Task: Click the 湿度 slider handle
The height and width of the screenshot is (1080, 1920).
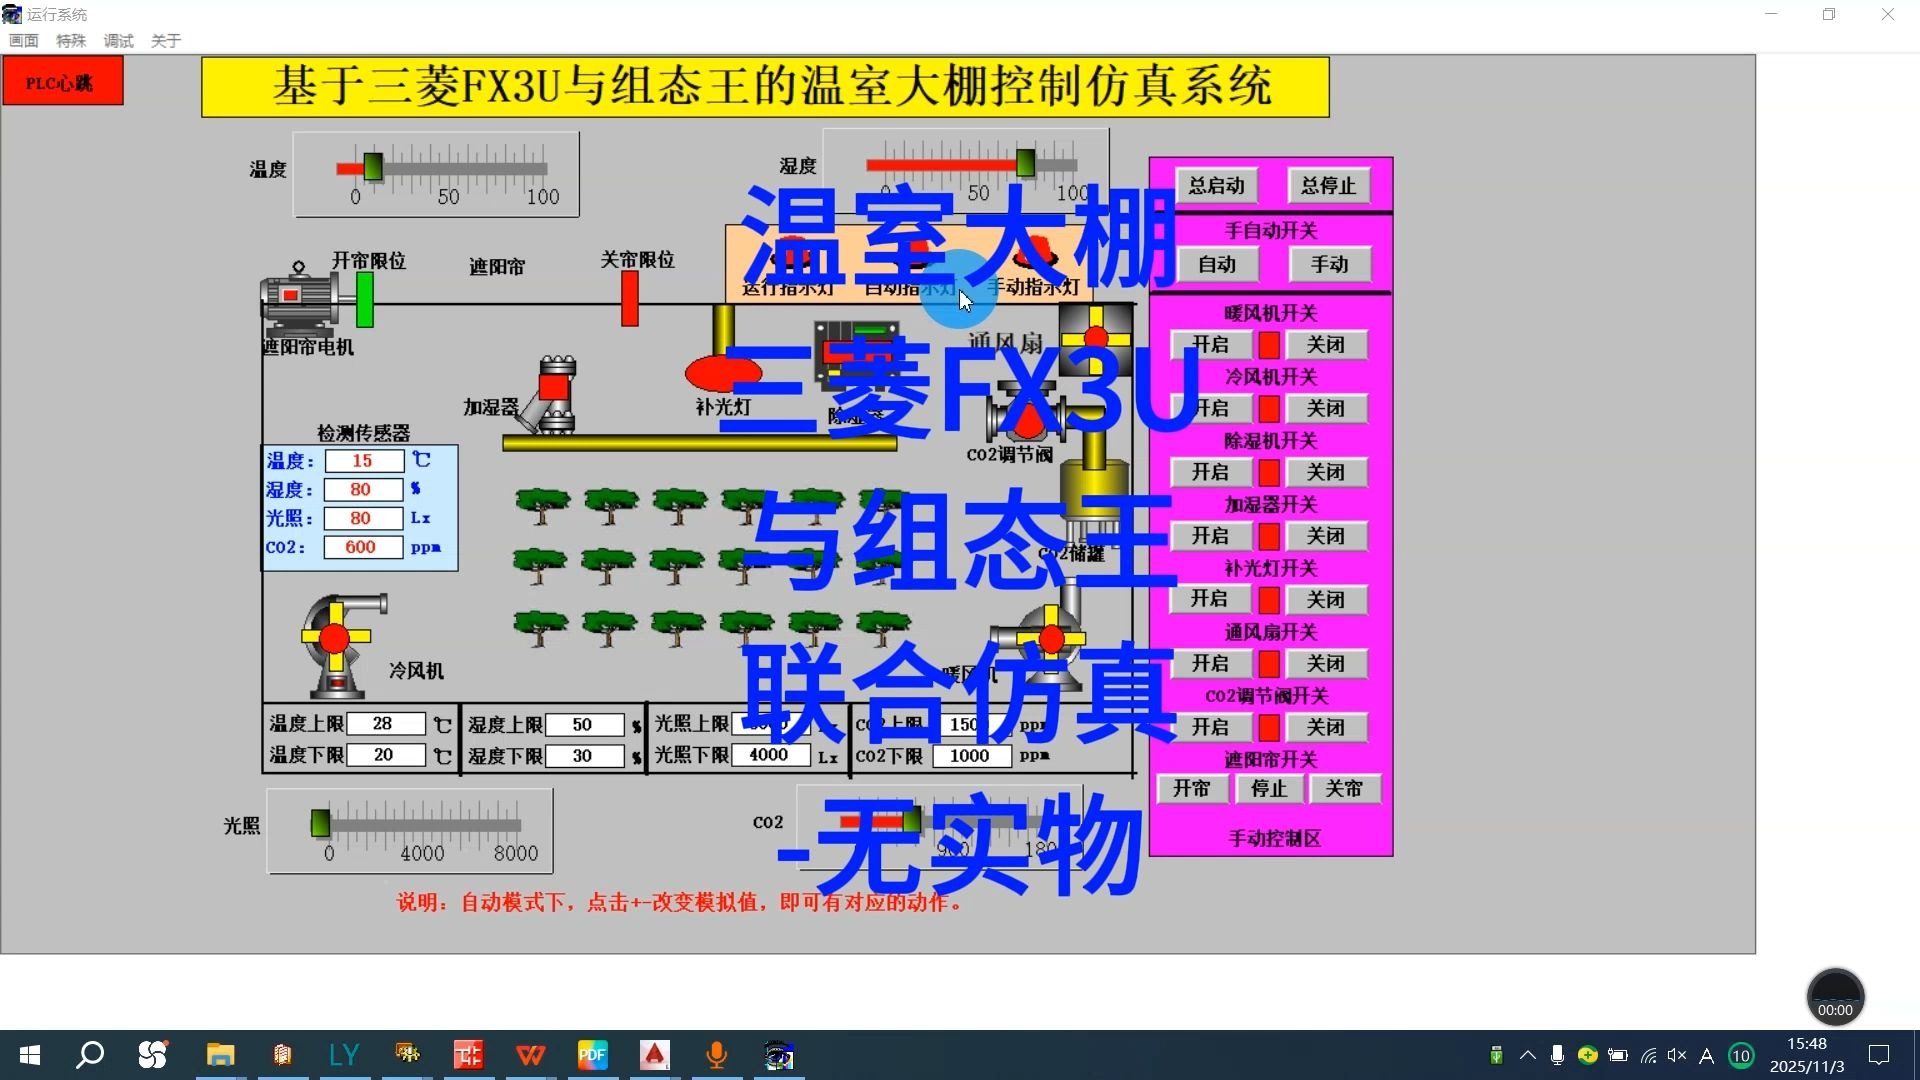Action: coord(1026,162)
